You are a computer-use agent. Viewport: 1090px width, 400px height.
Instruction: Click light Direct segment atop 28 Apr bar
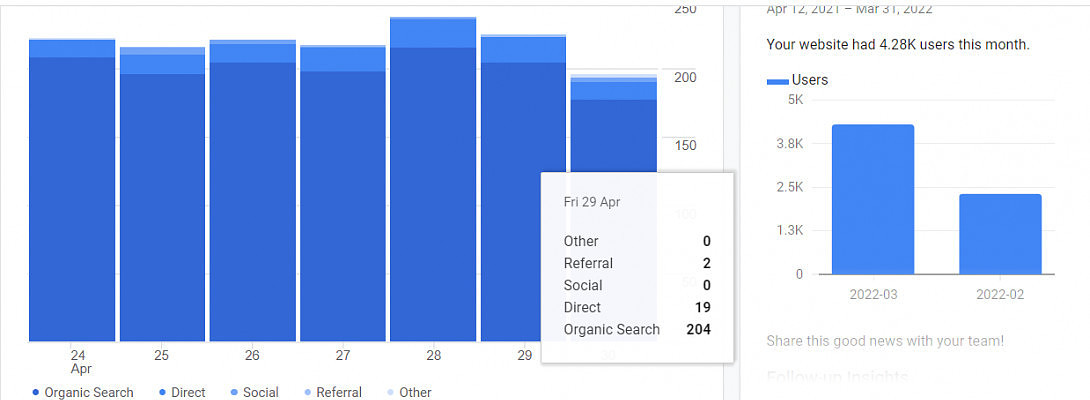(433, 33)
